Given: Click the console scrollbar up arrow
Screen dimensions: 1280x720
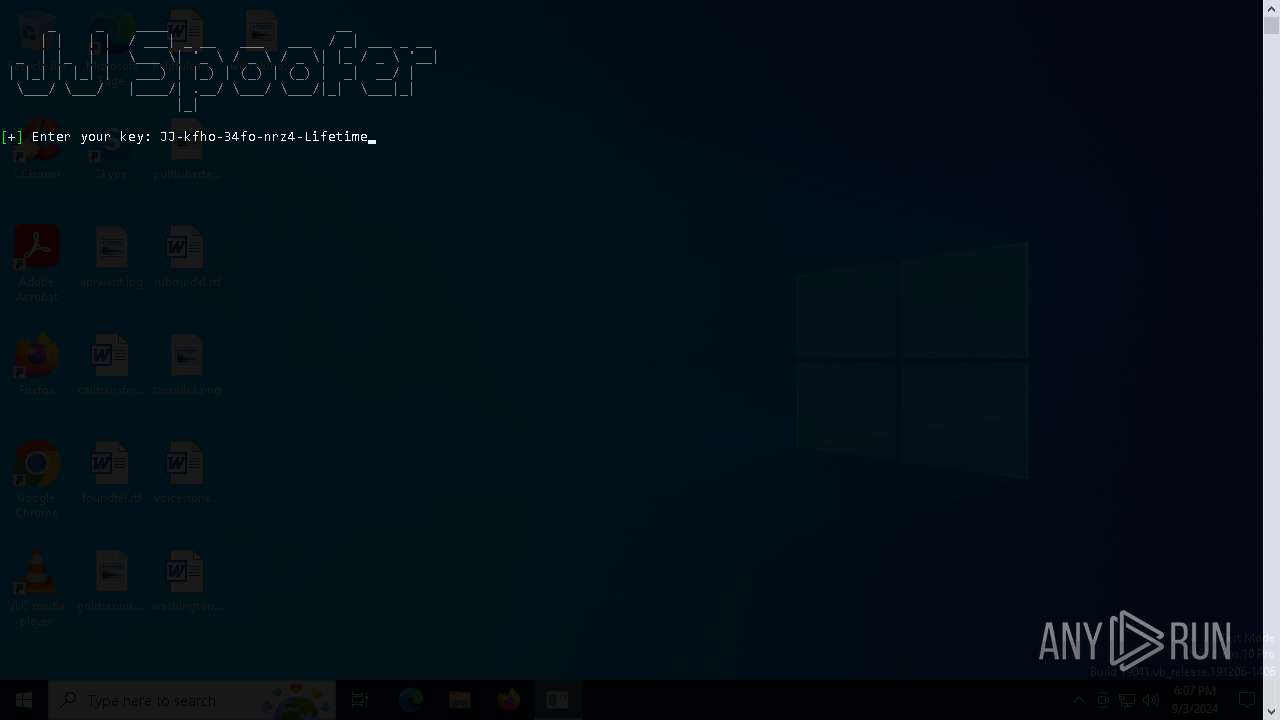Looking at the screenshot, I should click(x=1272, y=8).
